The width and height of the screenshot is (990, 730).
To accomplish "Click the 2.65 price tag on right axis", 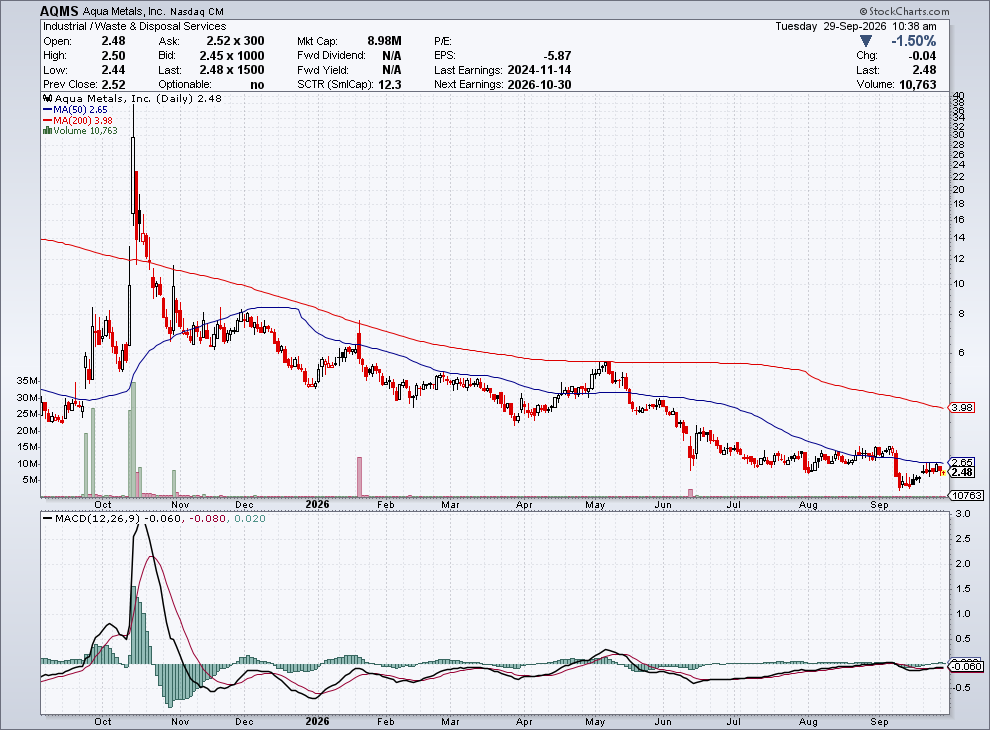I will point(962,462).
